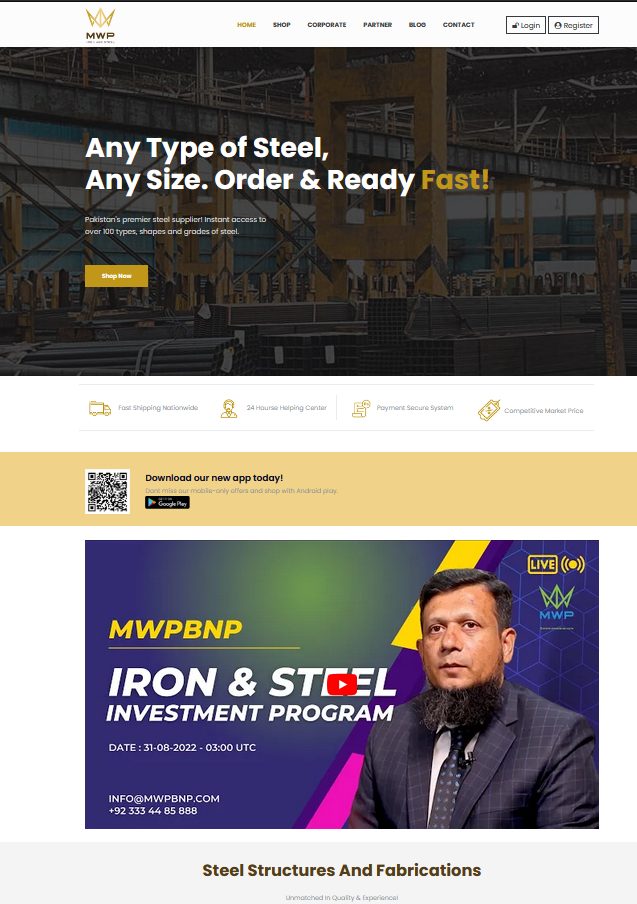Screen dimensions: 637x904
Task: Click the 24 hour support agent icon
Action: coord(229,409)
